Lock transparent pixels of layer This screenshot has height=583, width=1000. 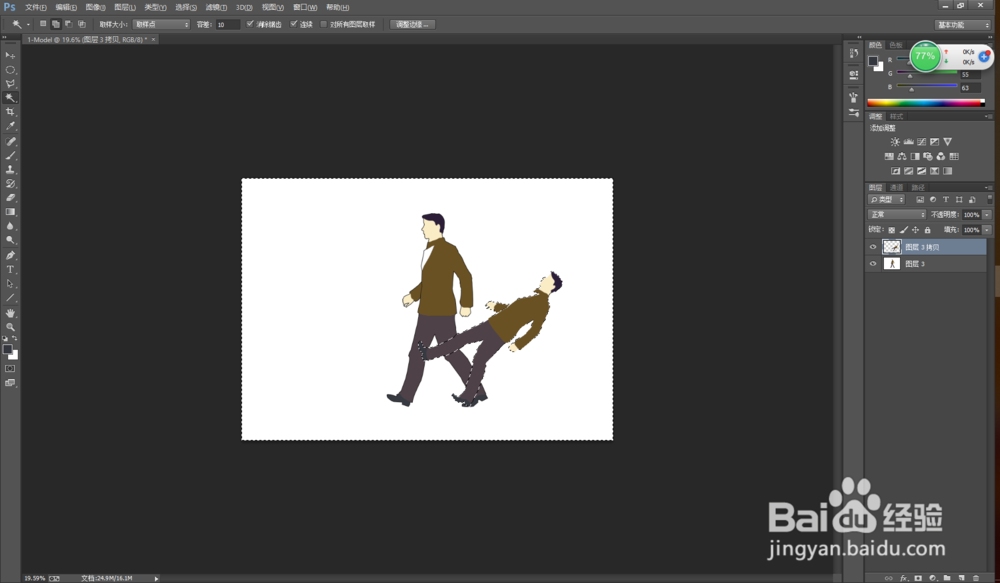coord(892,230)
